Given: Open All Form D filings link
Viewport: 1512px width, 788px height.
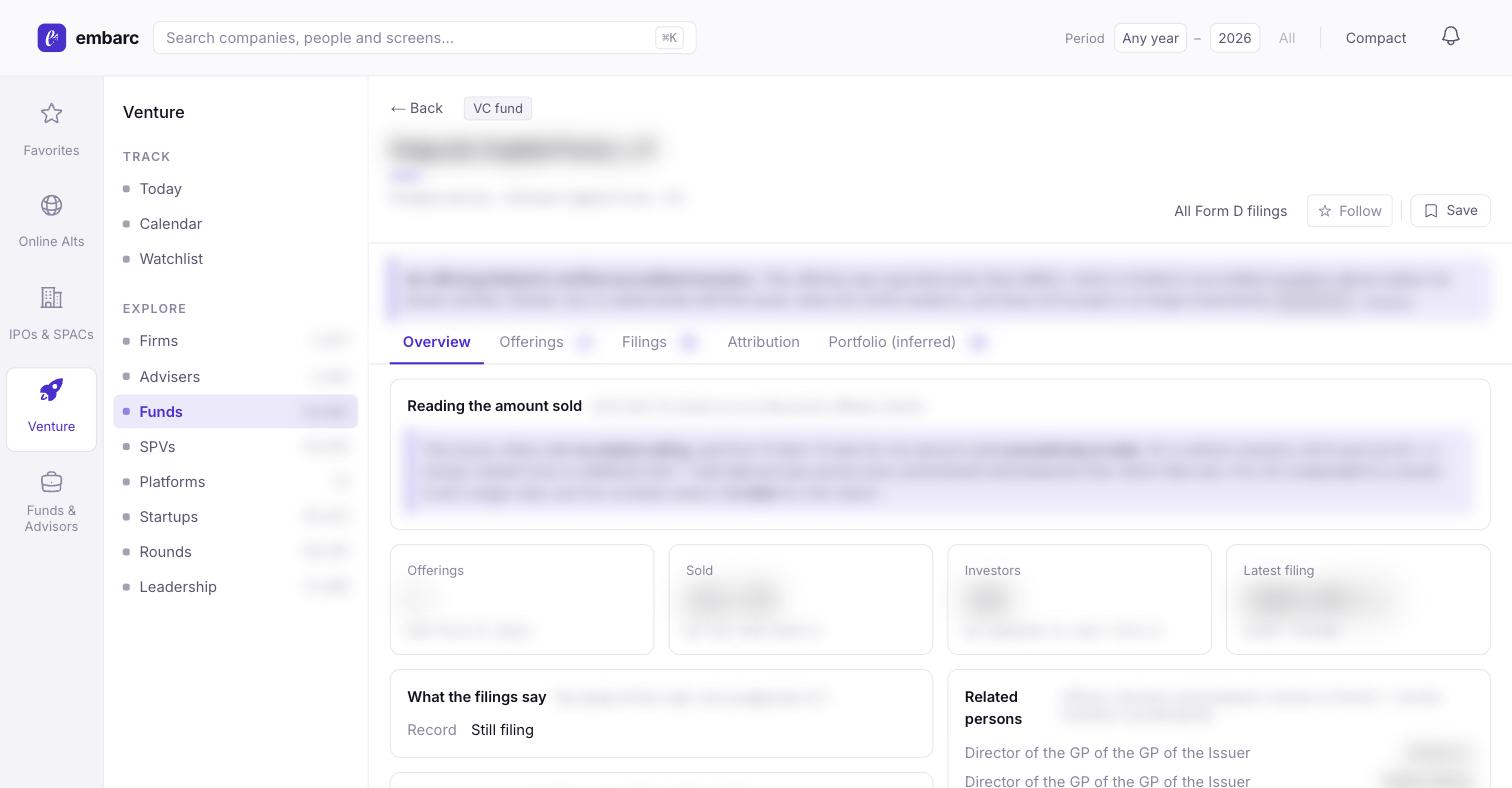Looking at the screenshot, I should coord(1230,211).
